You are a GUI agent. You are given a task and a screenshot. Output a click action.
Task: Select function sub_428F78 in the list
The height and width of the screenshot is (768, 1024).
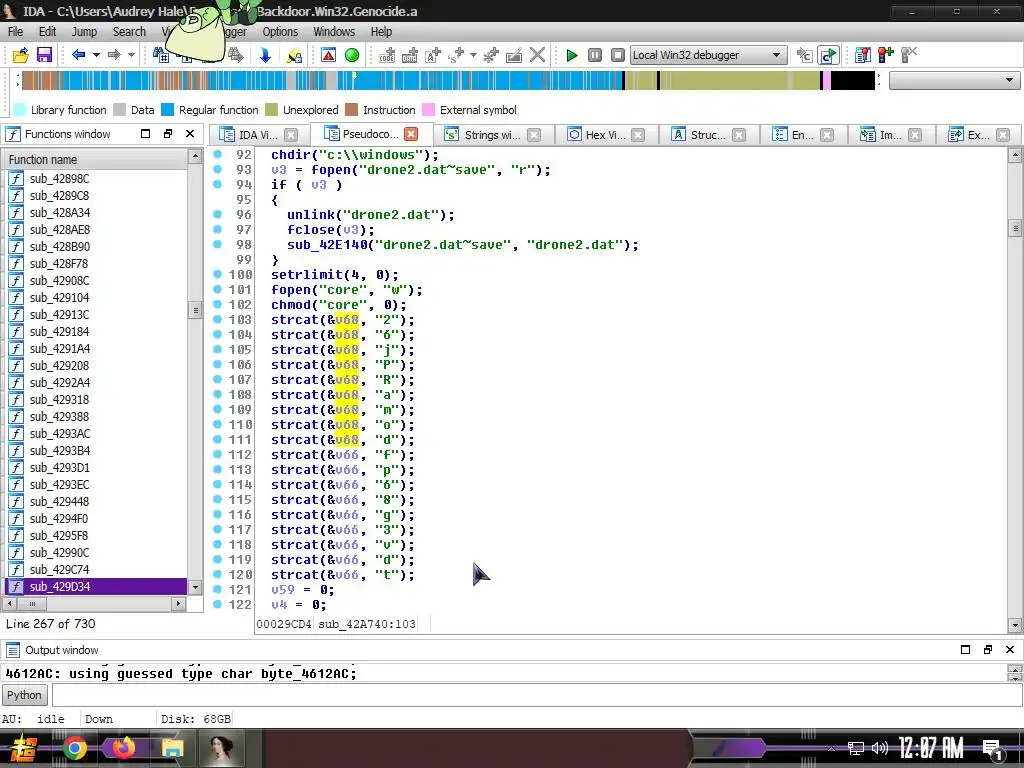click(x=96, y=263)
